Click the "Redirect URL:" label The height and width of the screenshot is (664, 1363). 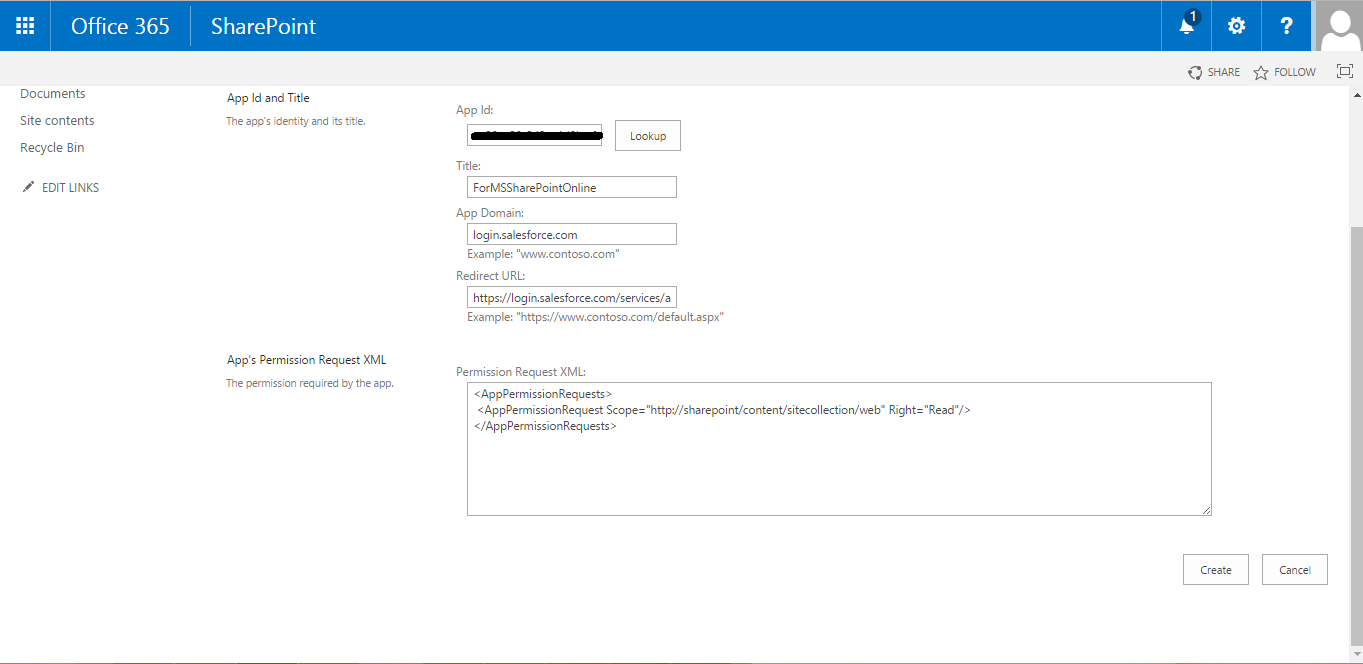[490, 276]
